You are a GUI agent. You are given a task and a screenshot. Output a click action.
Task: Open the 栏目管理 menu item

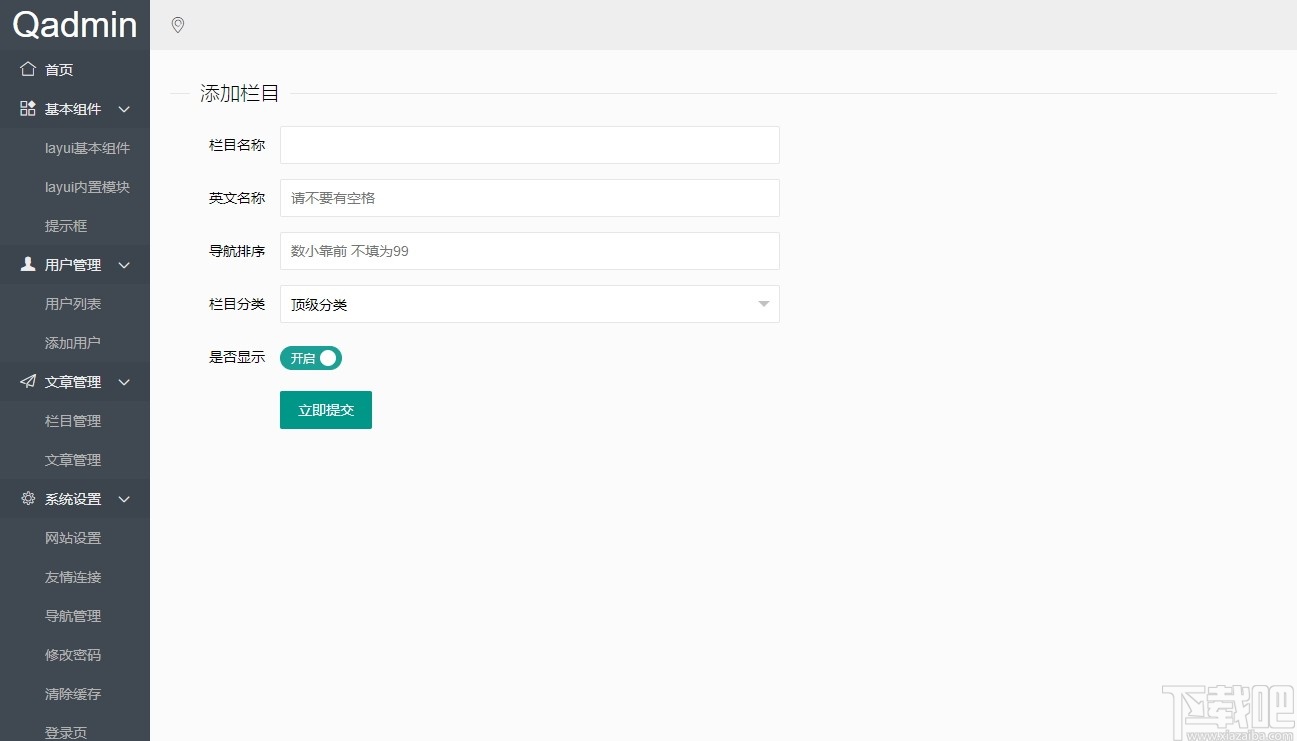72,420
